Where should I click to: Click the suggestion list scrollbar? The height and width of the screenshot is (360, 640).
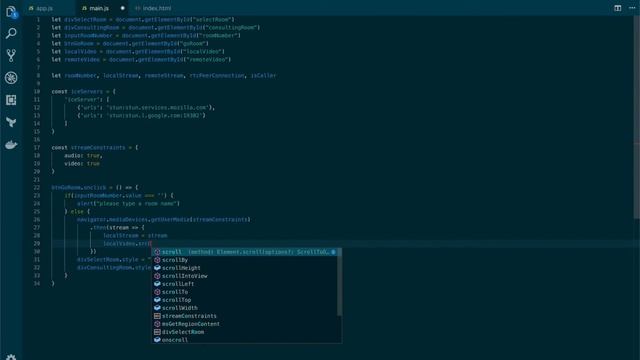tap(340, 282)
